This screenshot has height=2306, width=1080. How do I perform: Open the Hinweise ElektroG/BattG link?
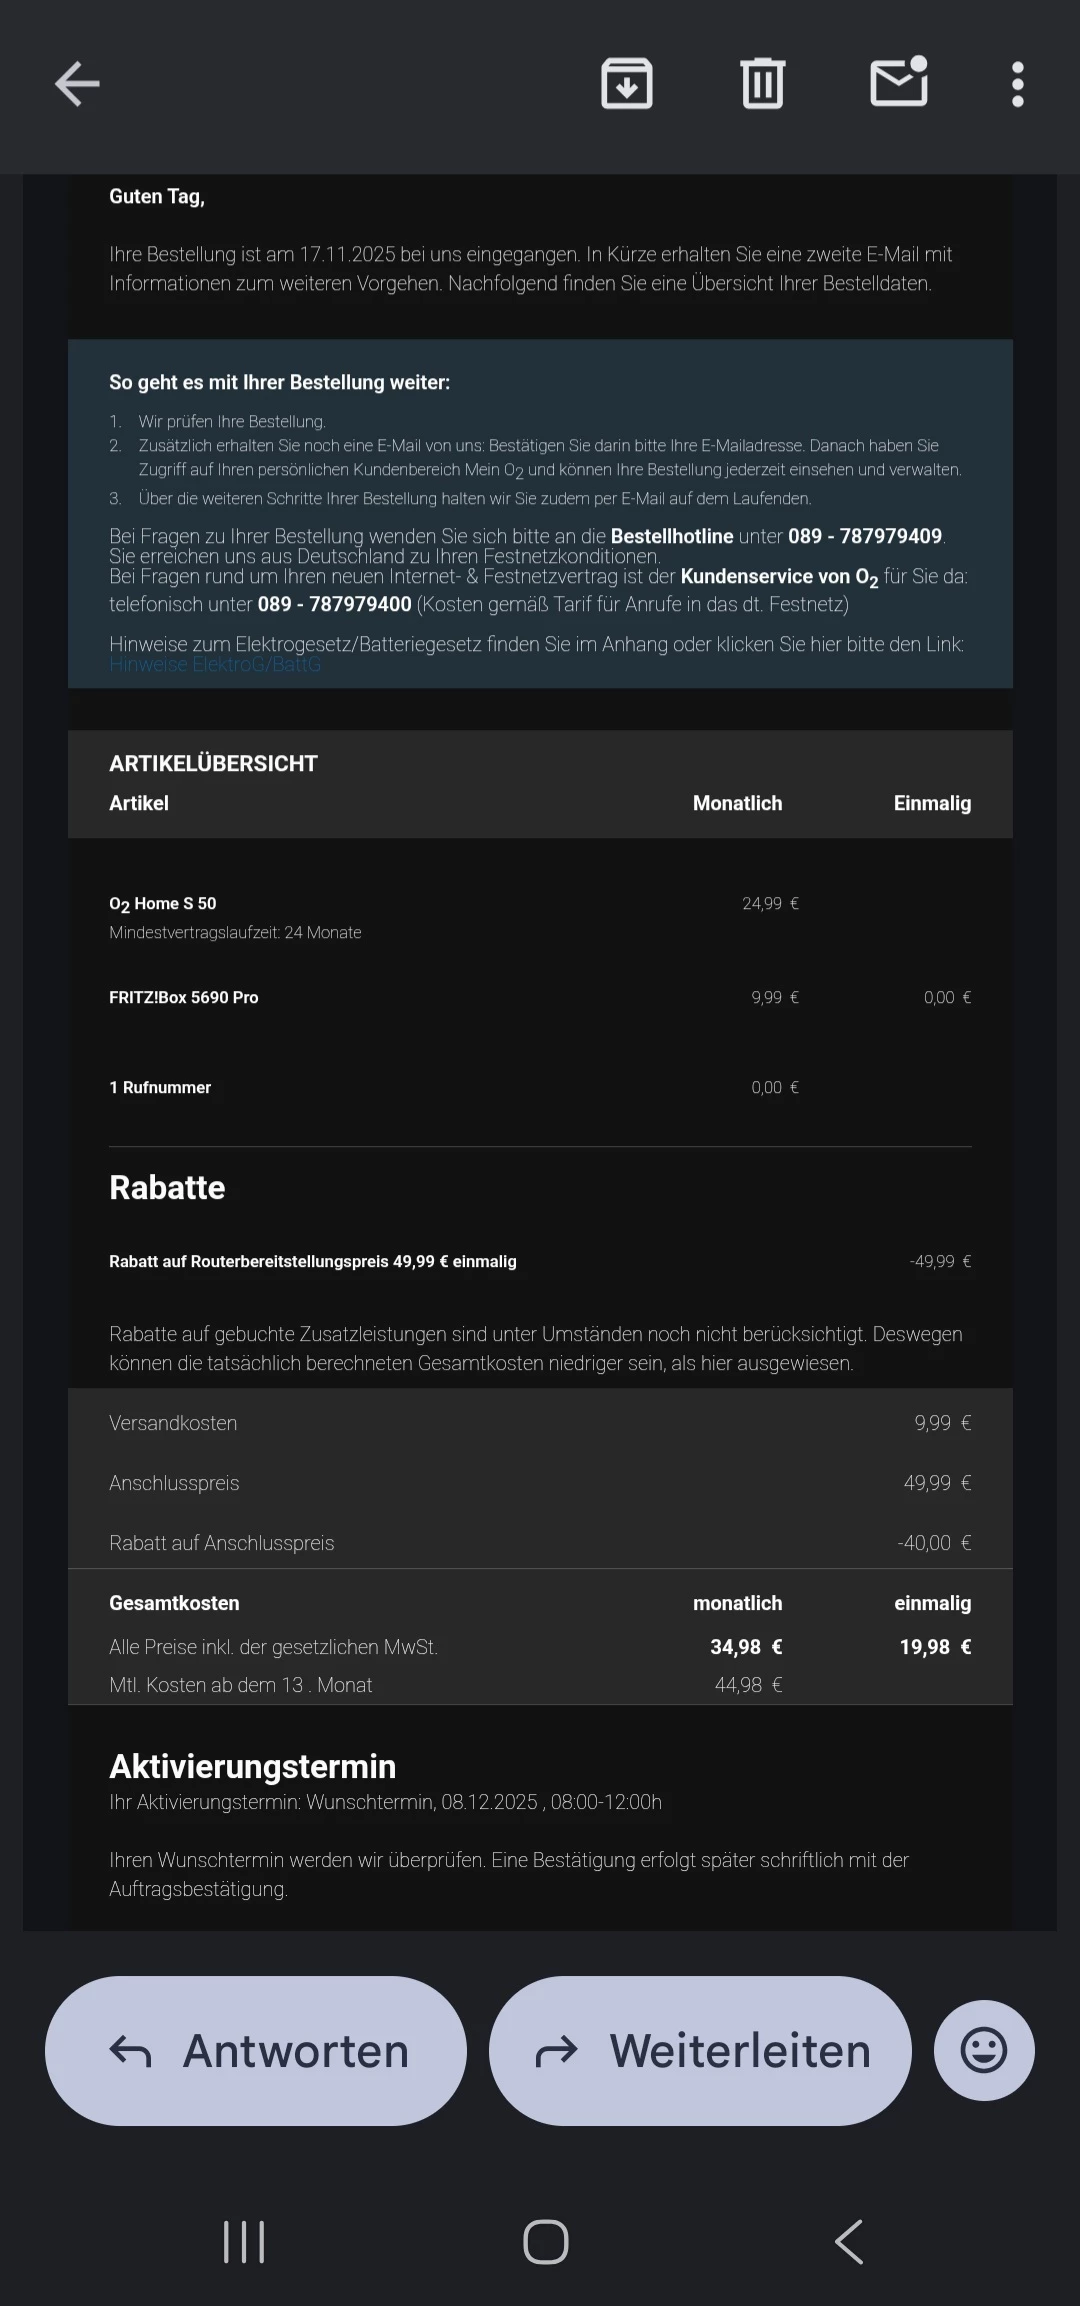point(215,665)
